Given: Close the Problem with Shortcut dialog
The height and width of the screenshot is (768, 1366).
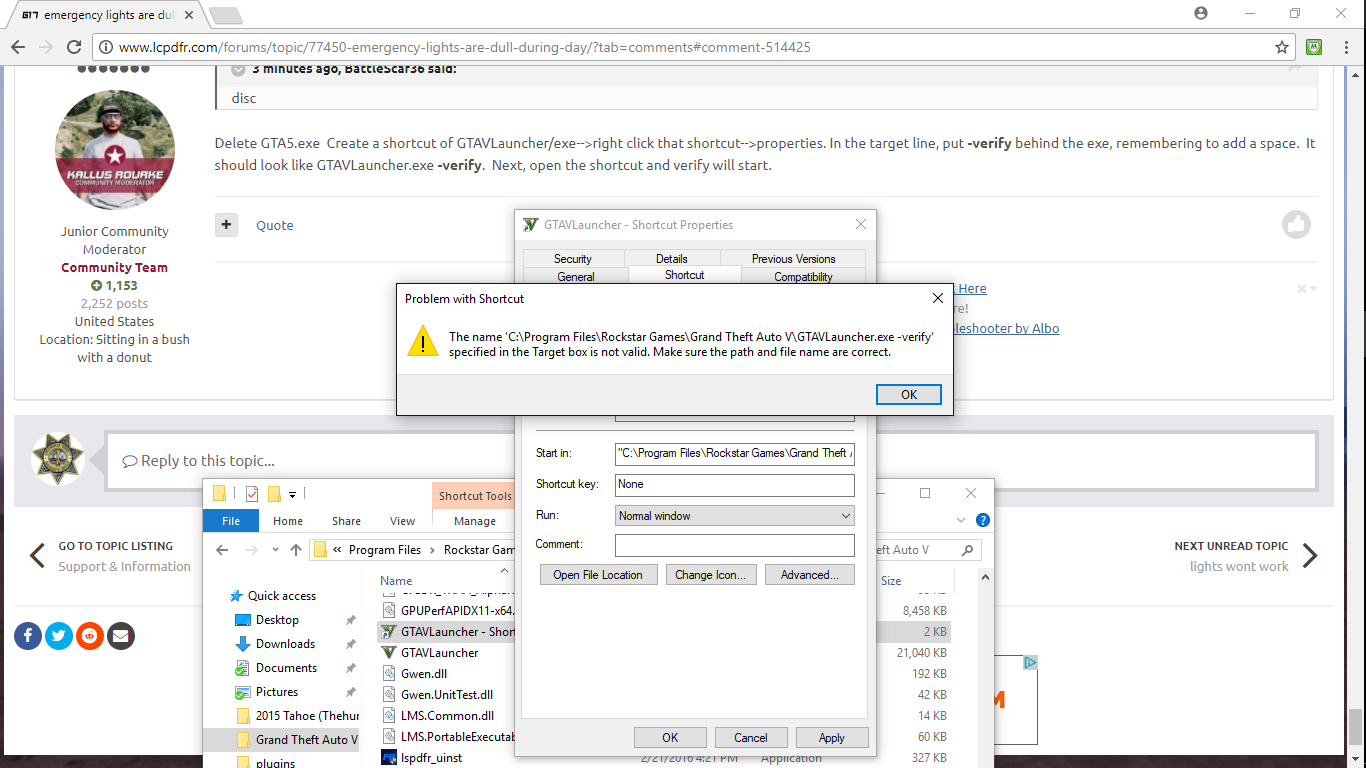Looking at the screenshot, I should [937, 298].
